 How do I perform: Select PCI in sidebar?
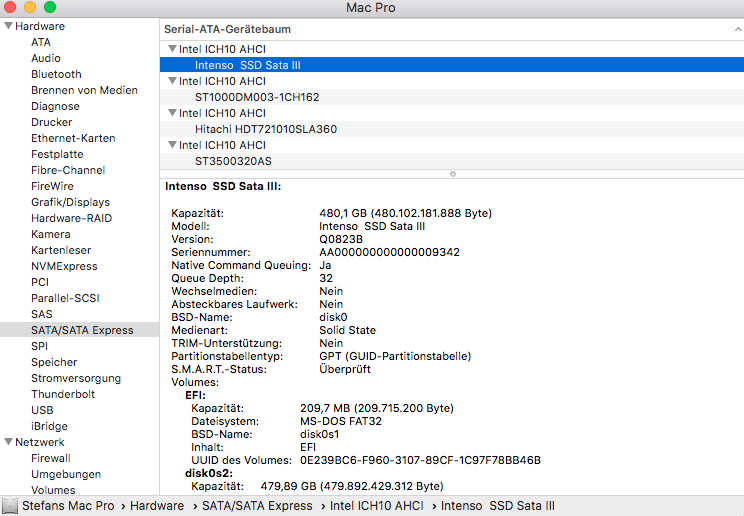pyautogui.click(x=40, y=282)
